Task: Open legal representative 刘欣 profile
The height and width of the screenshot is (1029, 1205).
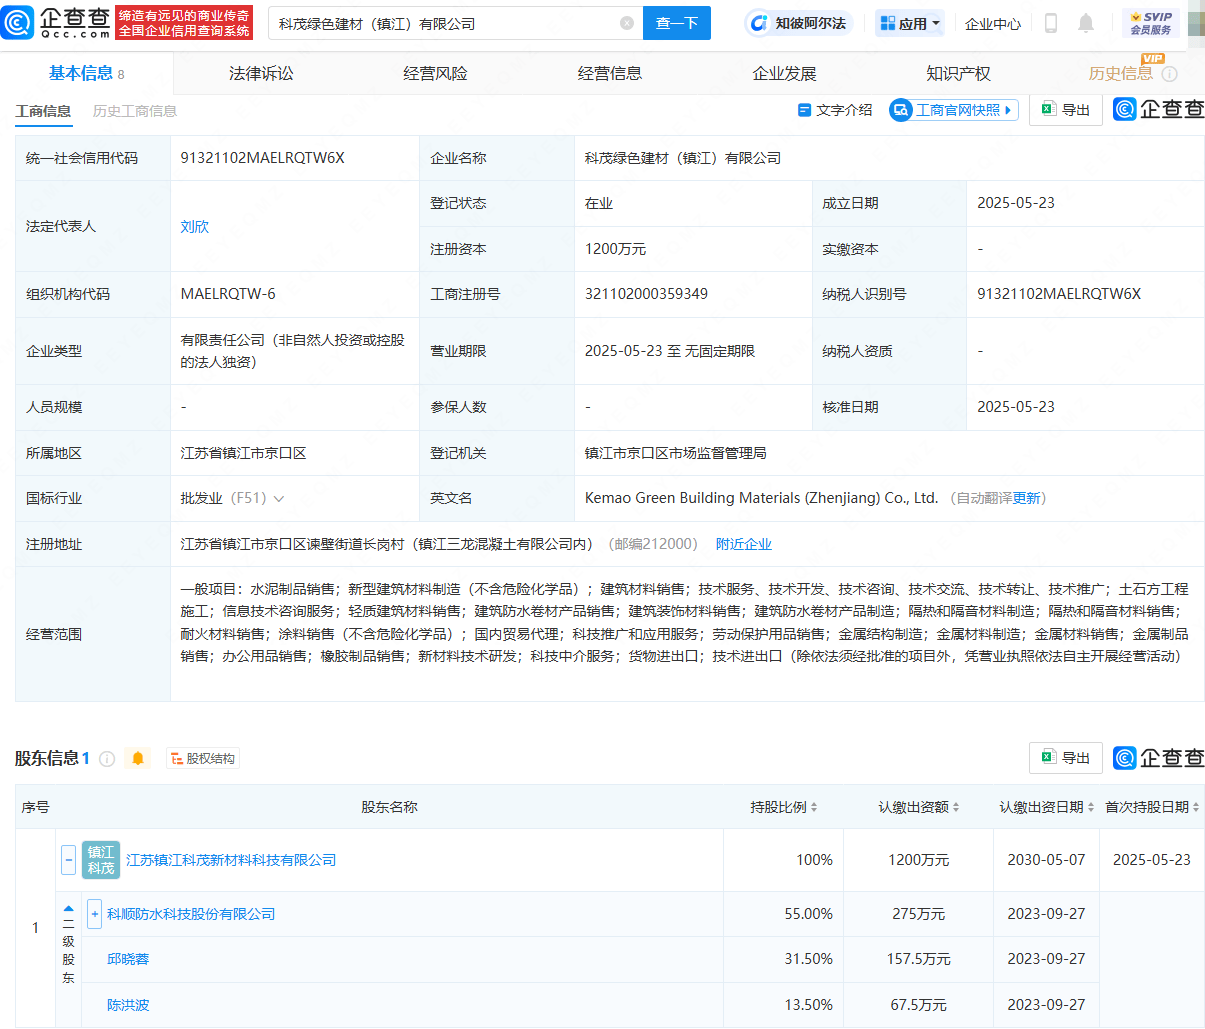Action: (x=195, y=227)
